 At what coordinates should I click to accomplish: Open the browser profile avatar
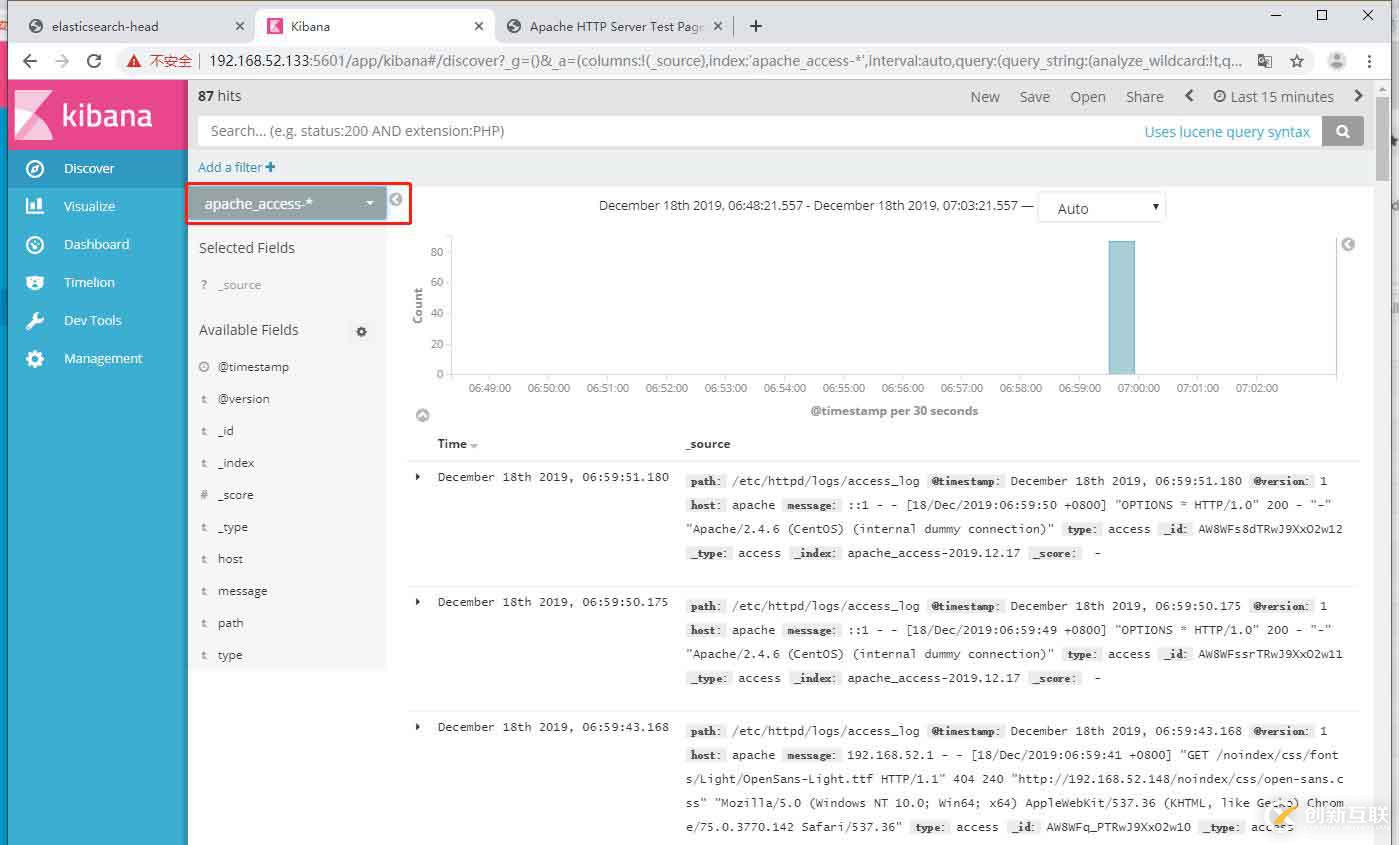(x=1336, y=61)
